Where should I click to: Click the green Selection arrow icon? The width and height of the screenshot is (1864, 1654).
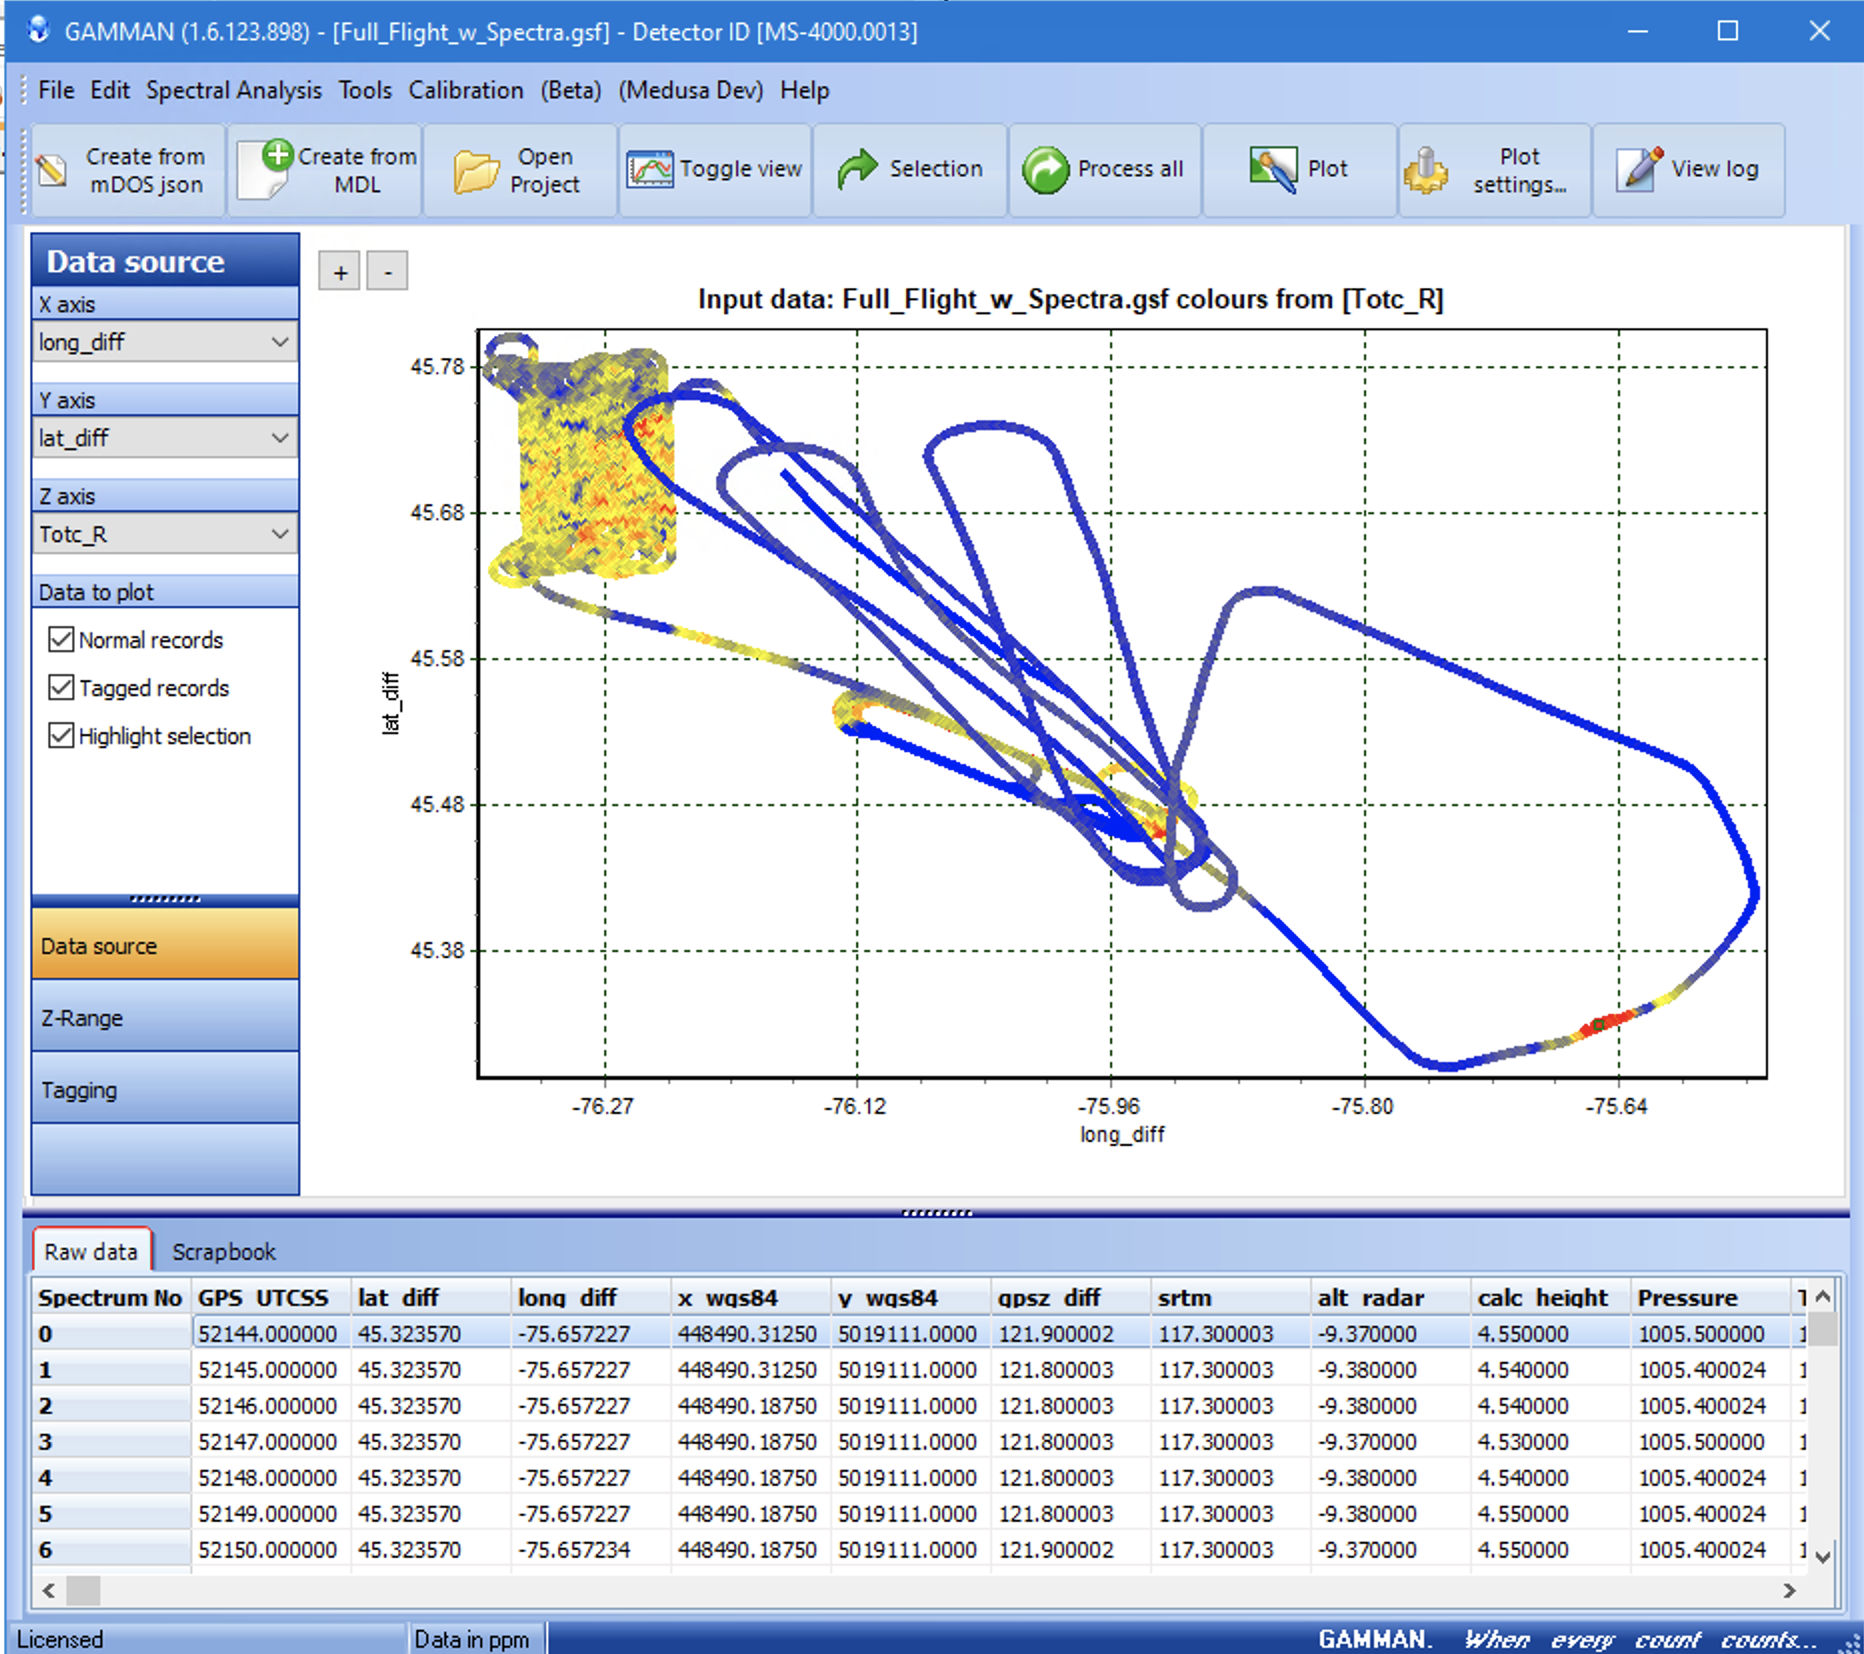[857, 170]
